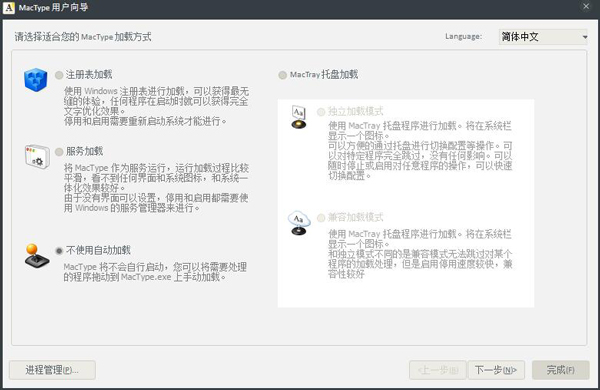The width and height of the screenshot is (600, 390).
Task: Click the manual loading MacType.exe description text
Action: pyautogui.click(x=155, y=272)
